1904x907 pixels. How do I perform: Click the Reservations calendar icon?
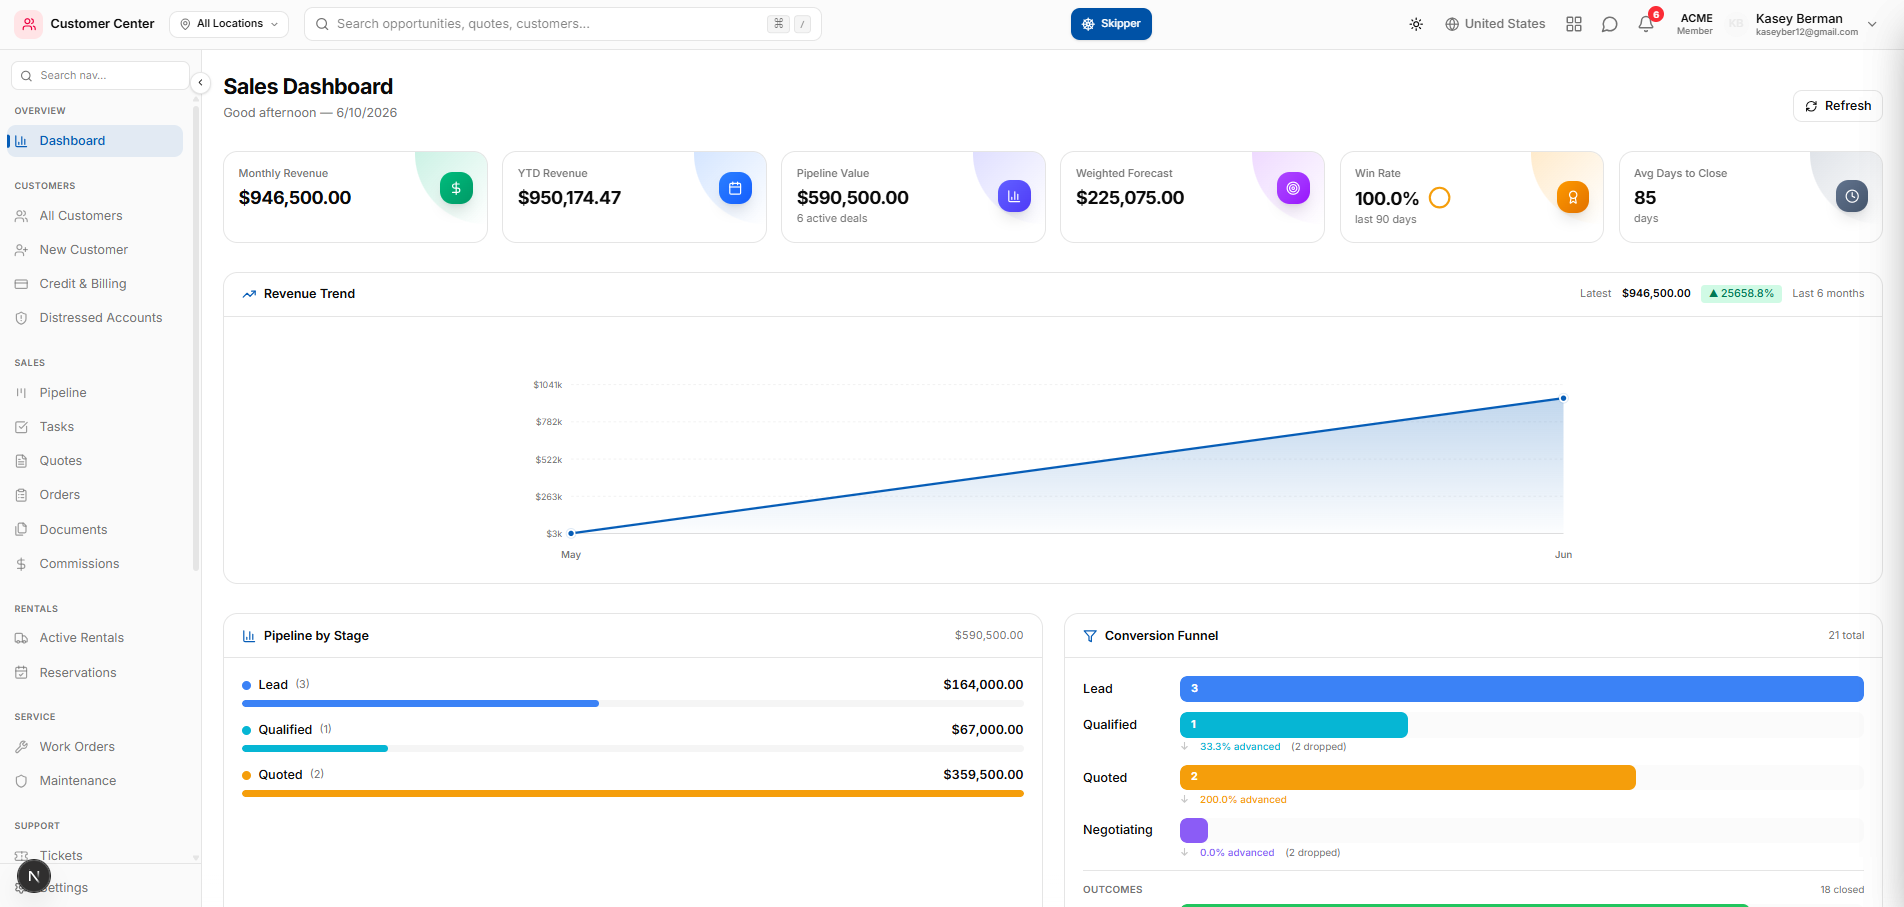[x=21, y=673]
